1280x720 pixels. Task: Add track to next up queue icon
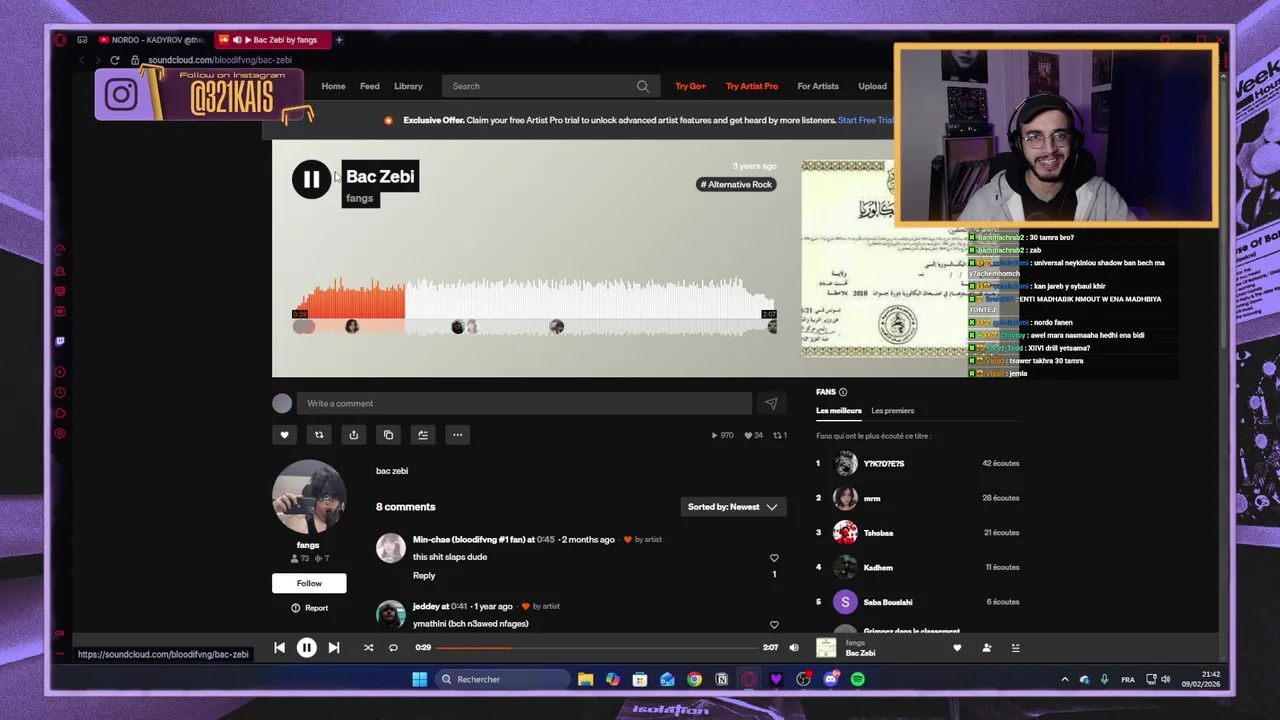(423, 435)
